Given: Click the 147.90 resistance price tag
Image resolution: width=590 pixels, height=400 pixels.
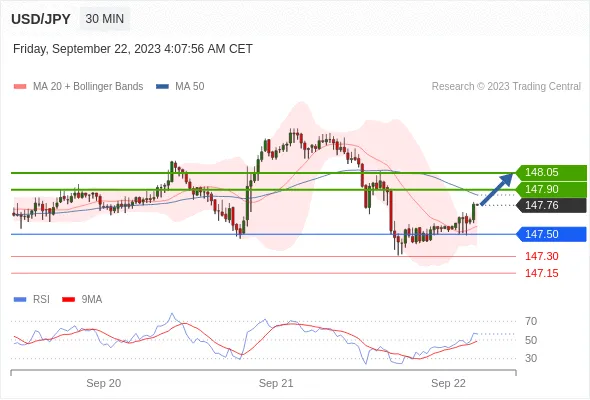Looking at the screenshot, I should 551,189.
